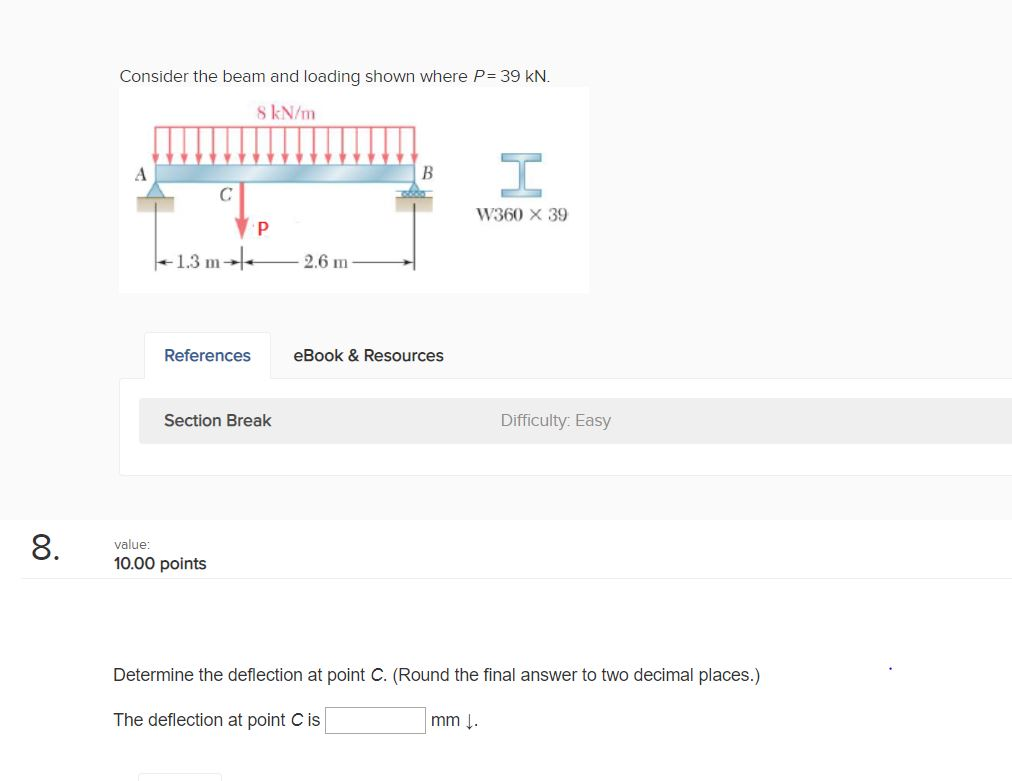This screenshot has width=1012, height=781.
Task: Click the 1.3 m dimension marker
Action: (x=196, y=261)
